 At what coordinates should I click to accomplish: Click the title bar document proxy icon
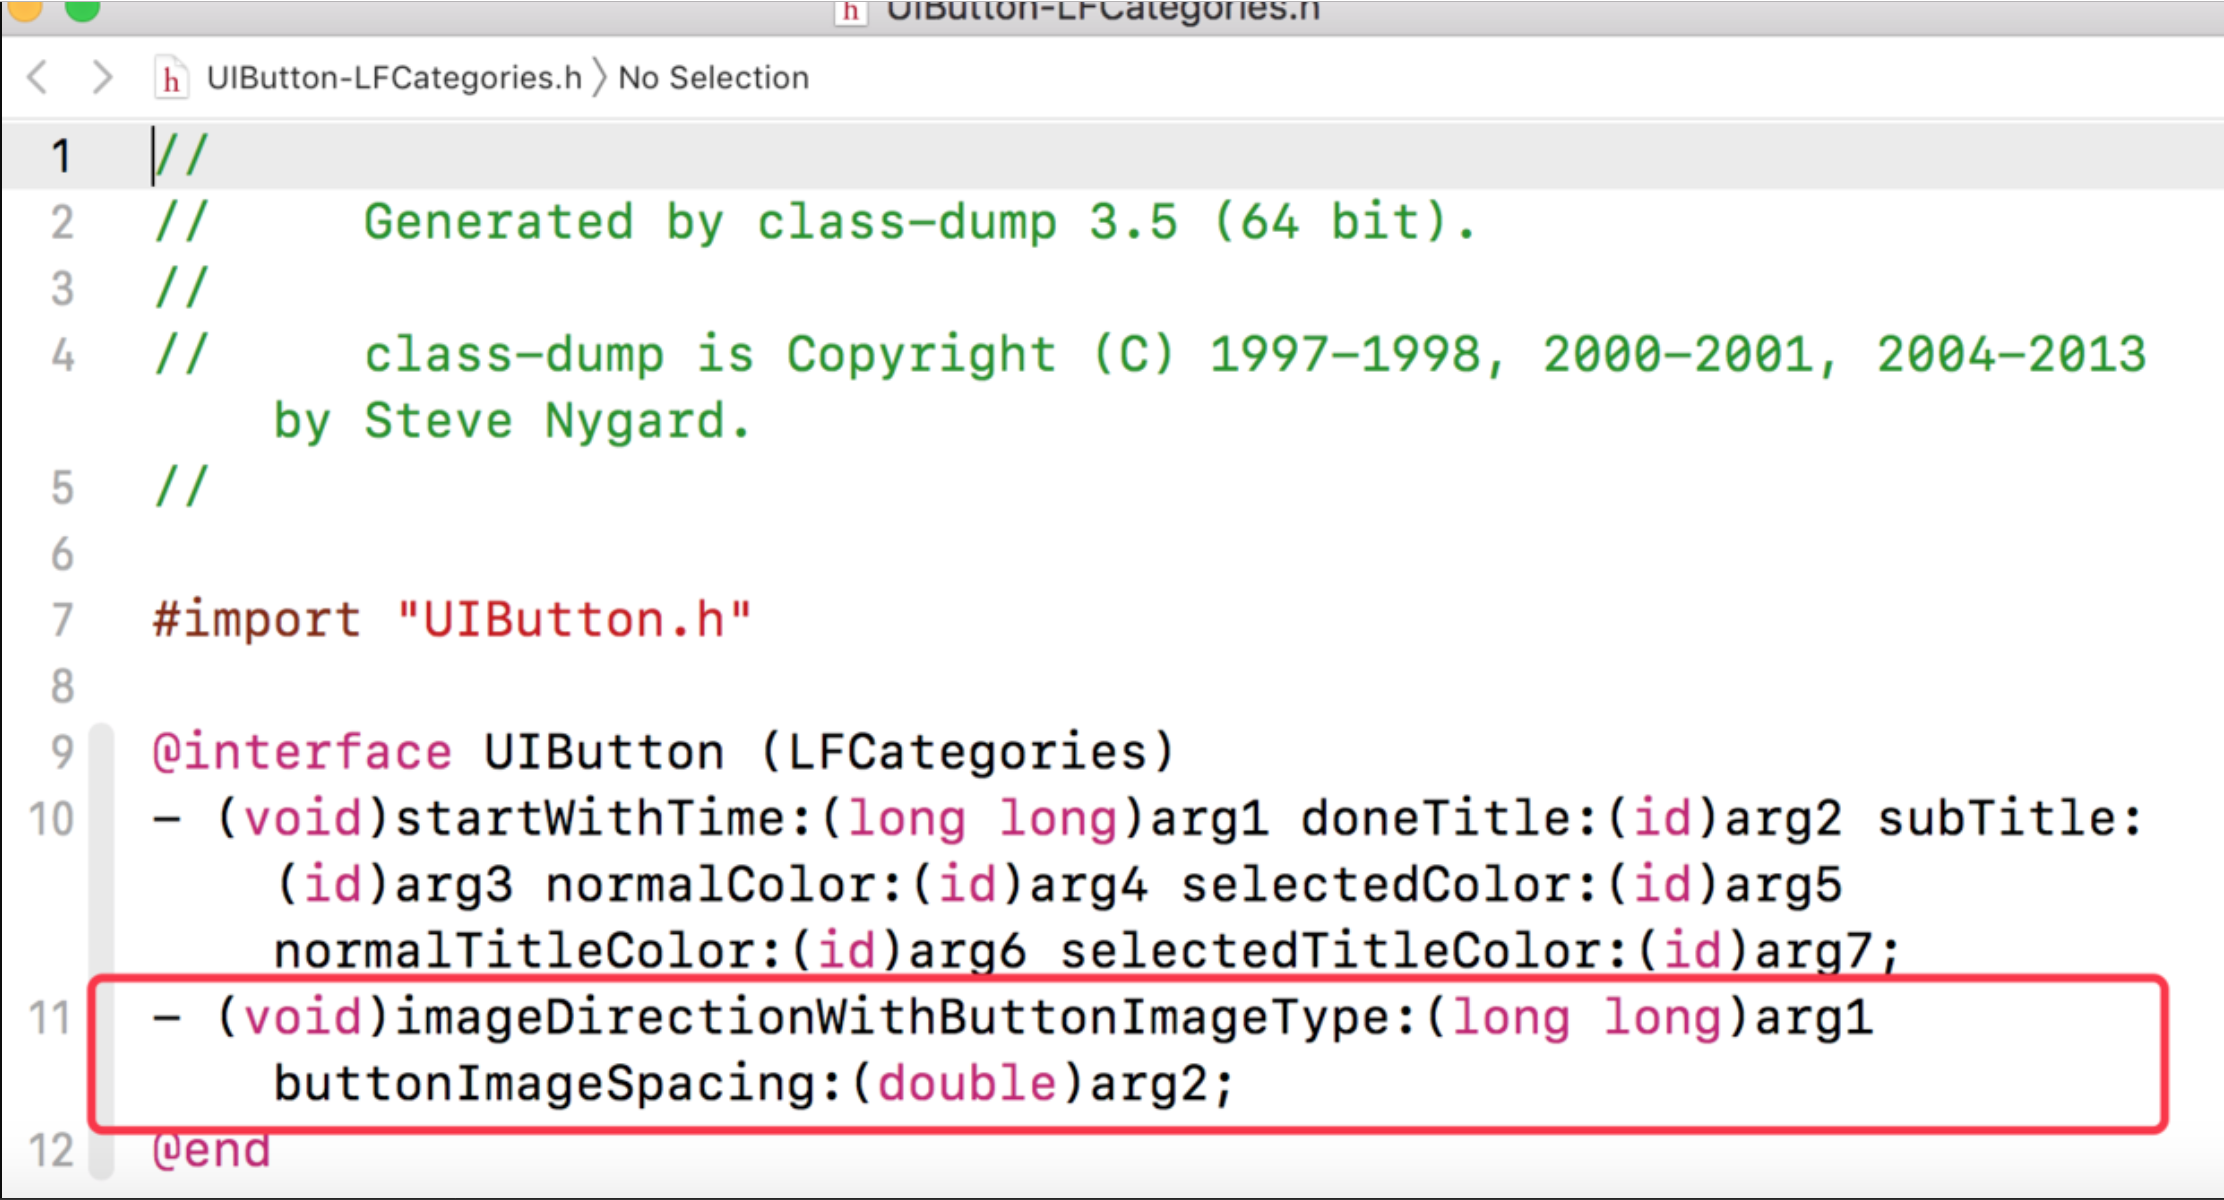(850, 12)
